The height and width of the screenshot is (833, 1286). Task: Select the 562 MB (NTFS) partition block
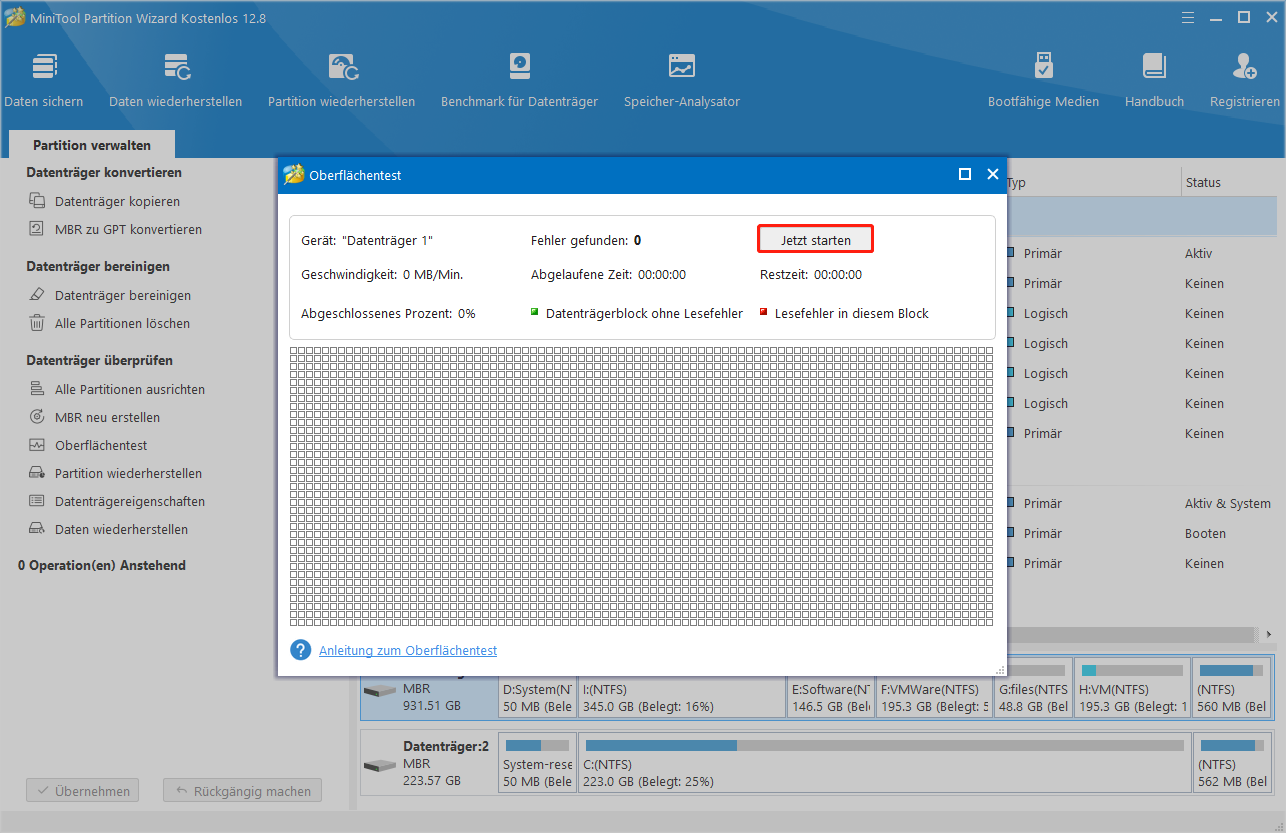[1233, 765]
